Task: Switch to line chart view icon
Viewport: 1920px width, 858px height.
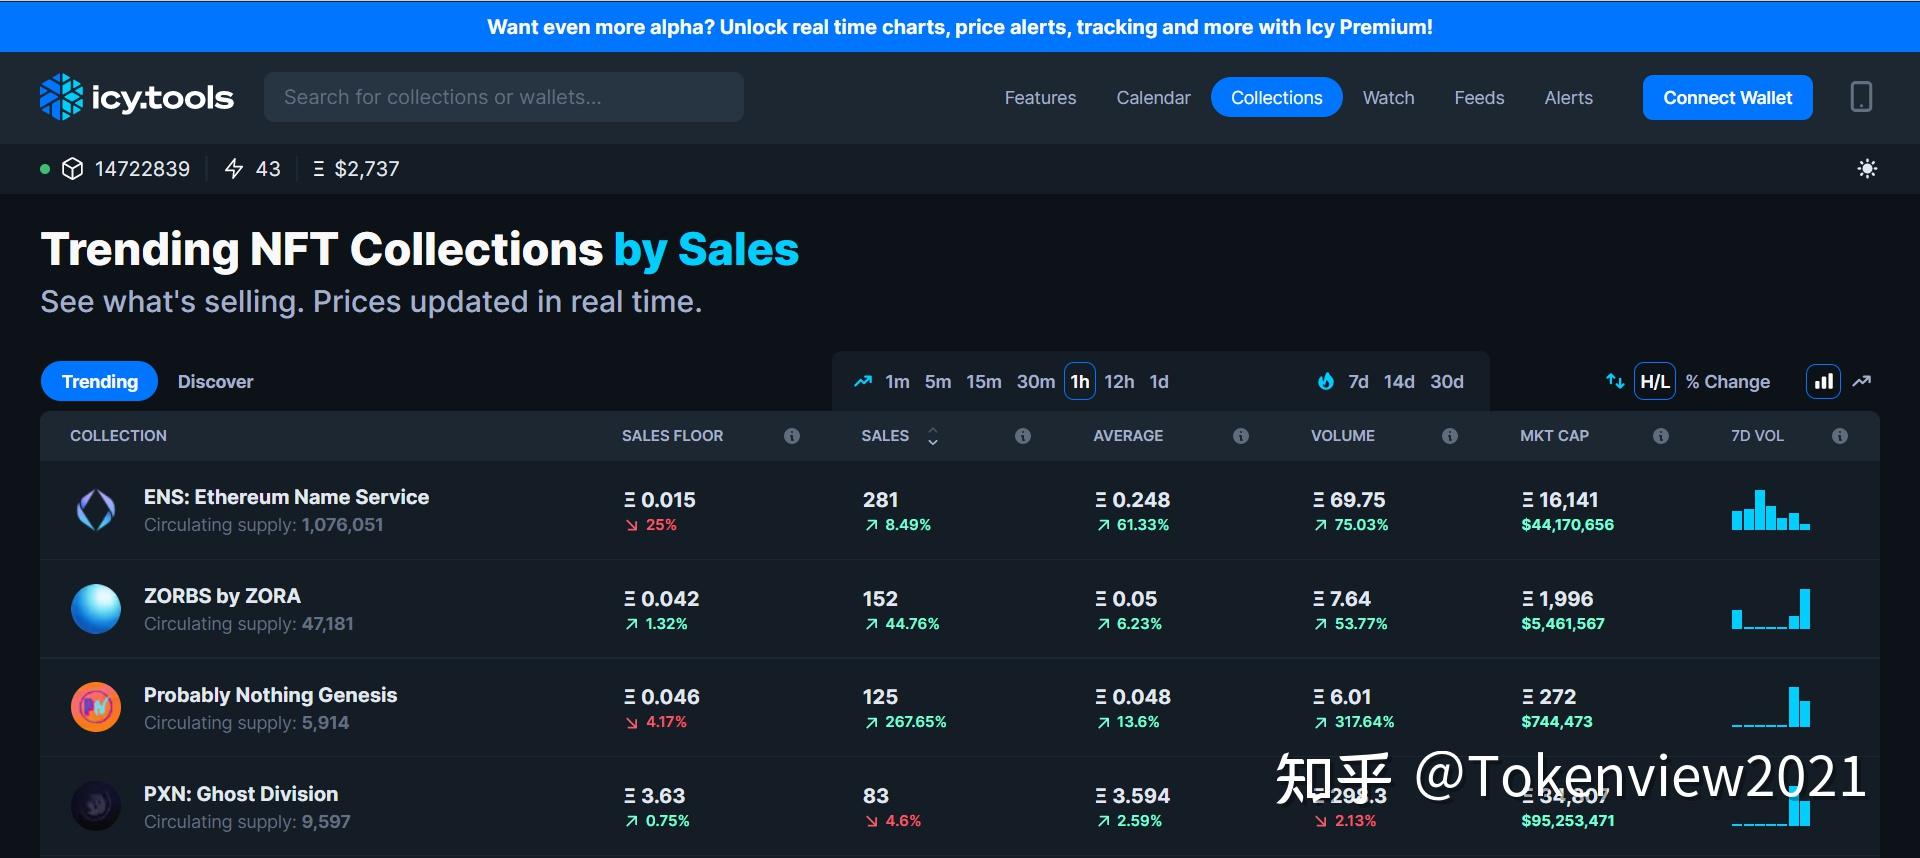Action: [x=1862, y=381]
